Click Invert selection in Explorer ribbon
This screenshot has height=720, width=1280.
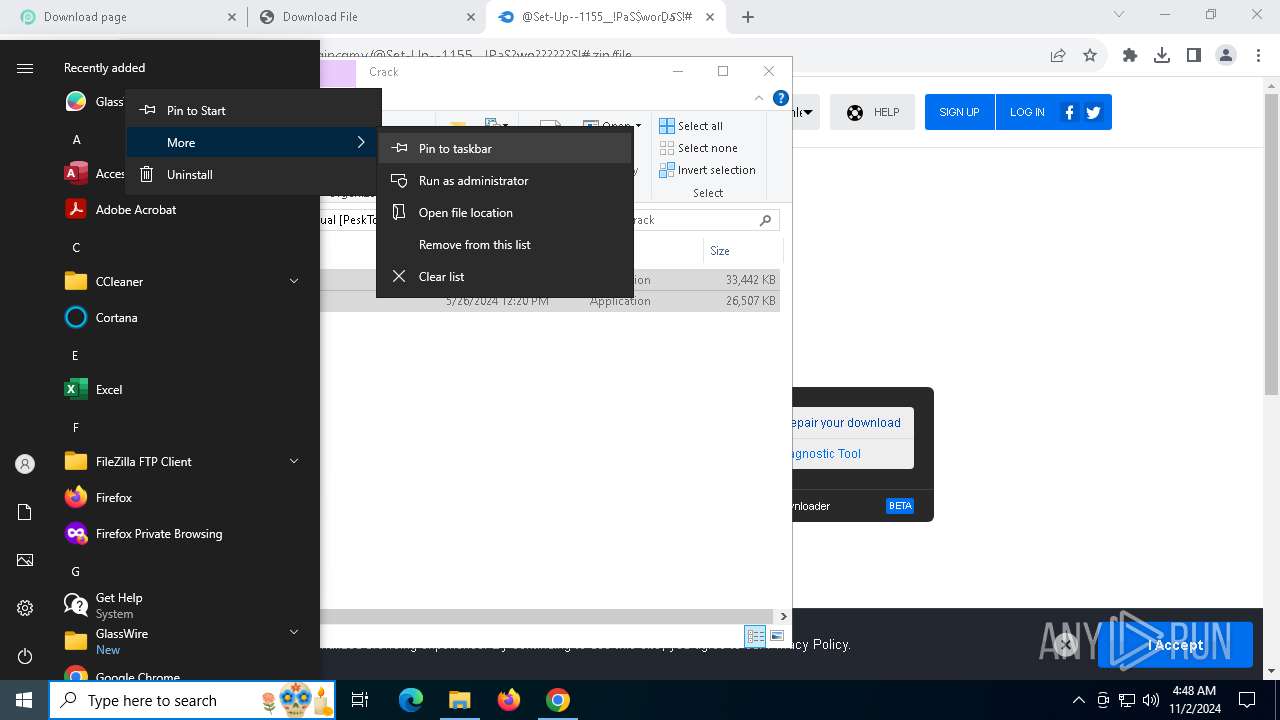point(707,170)
